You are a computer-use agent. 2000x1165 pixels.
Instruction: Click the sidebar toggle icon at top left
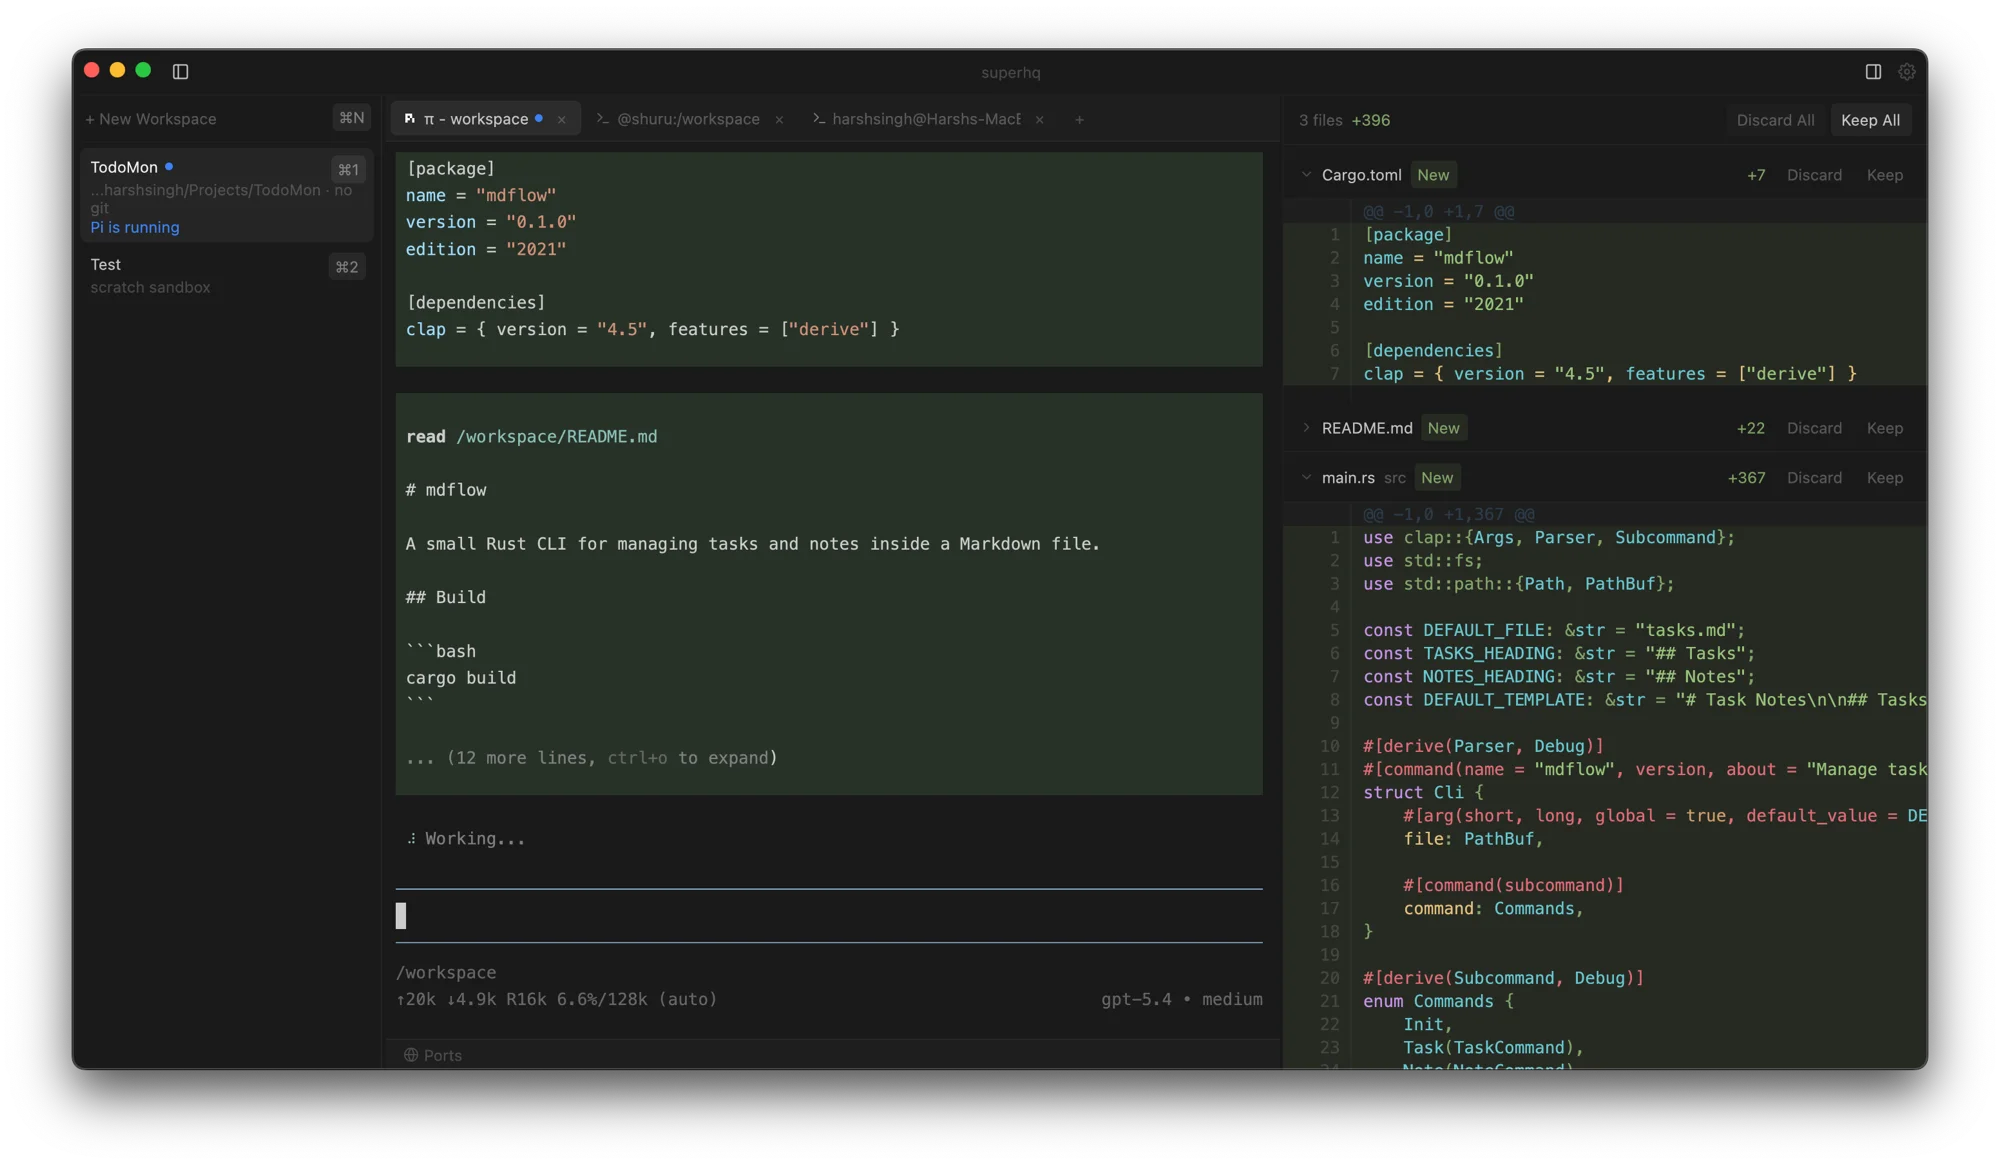[181, 71]
